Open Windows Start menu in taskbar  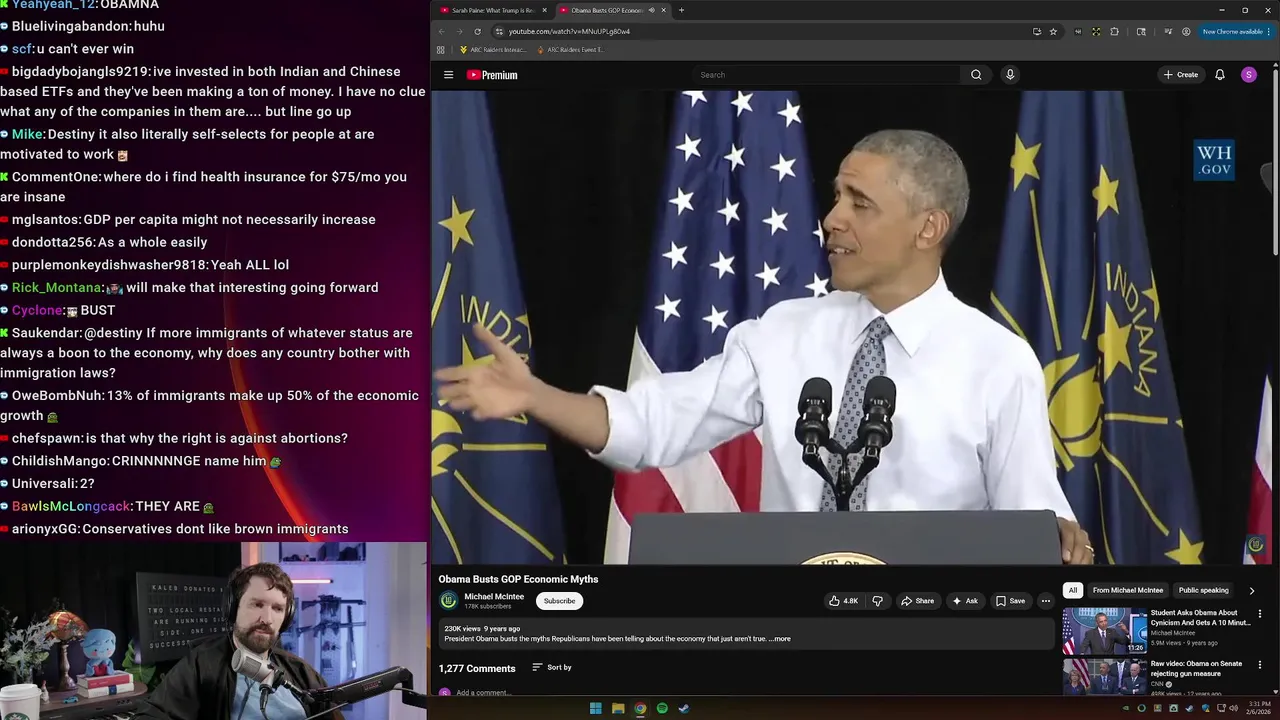[596, 708]
